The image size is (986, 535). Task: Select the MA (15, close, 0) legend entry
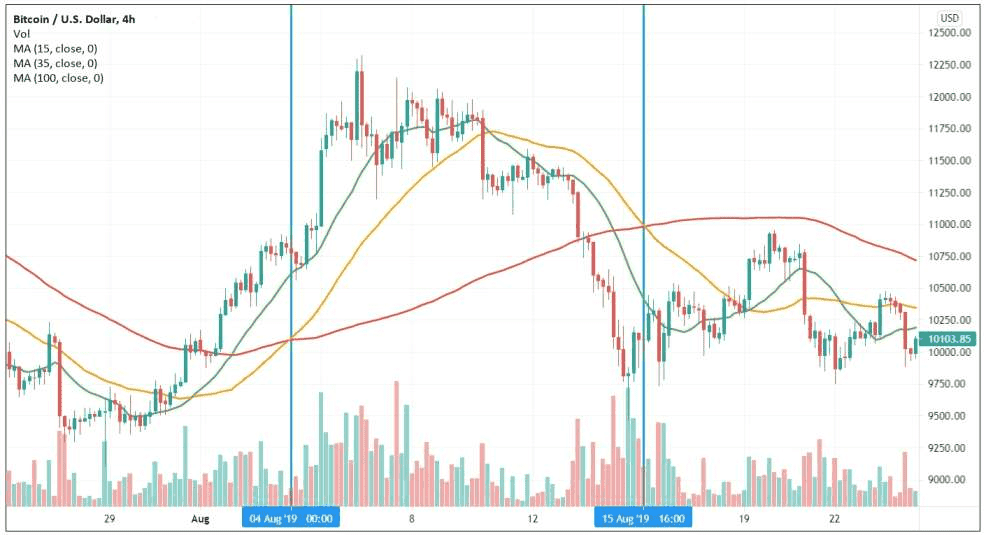(56, 48)
